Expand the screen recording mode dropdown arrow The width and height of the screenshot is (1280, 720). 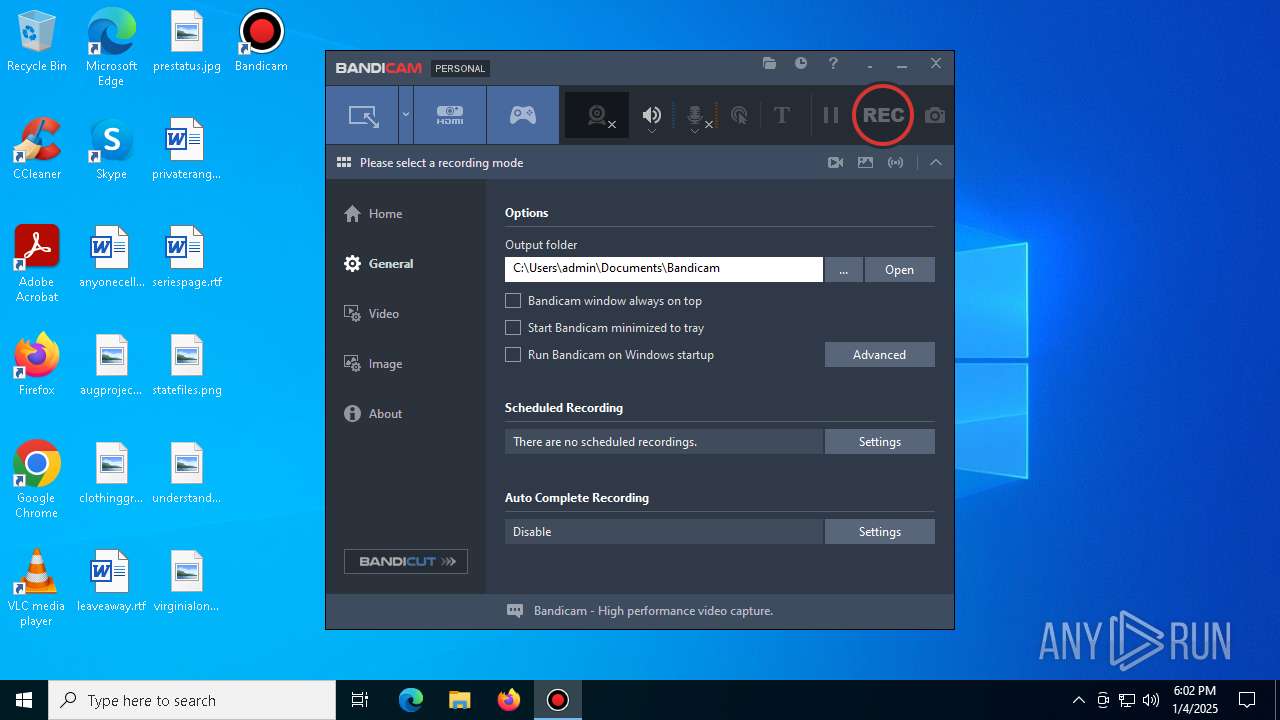(405, 115)
